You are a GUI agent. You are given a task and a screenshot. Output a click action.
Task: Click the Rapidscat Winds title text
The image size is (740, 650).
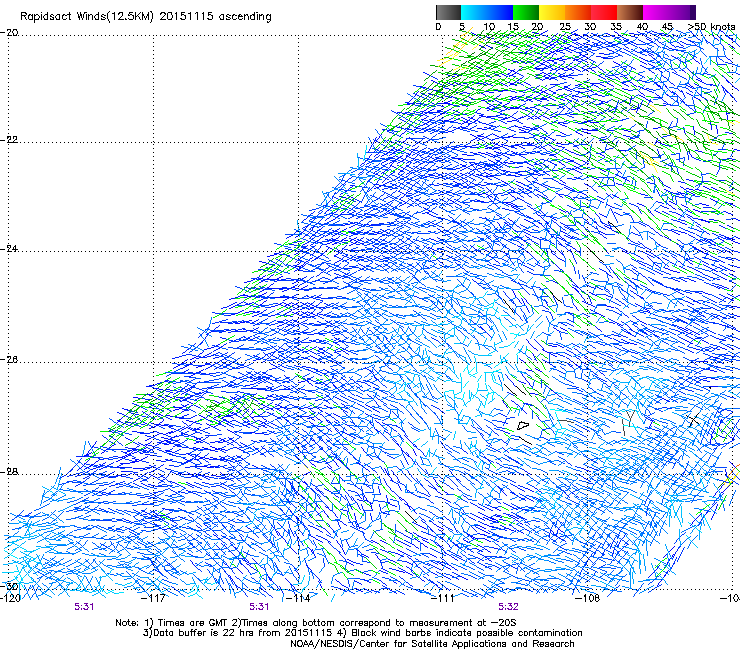(x=146, y=17)
